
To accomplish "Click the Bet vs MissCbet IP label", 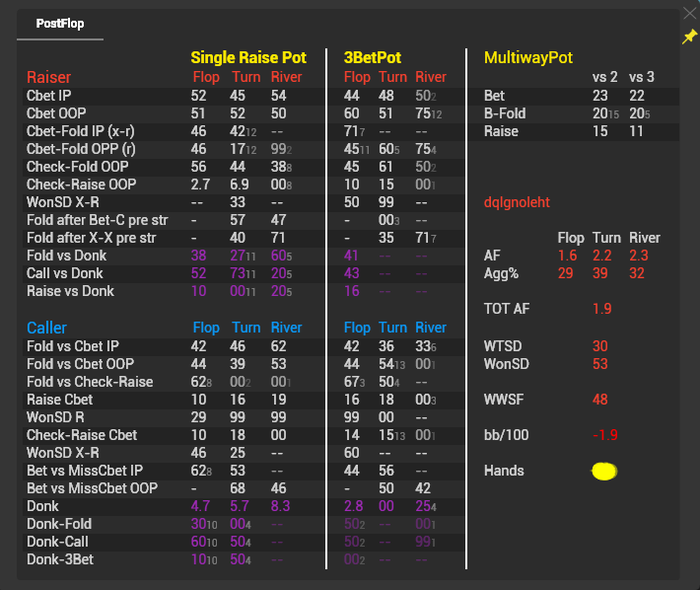I will point(85,471).
